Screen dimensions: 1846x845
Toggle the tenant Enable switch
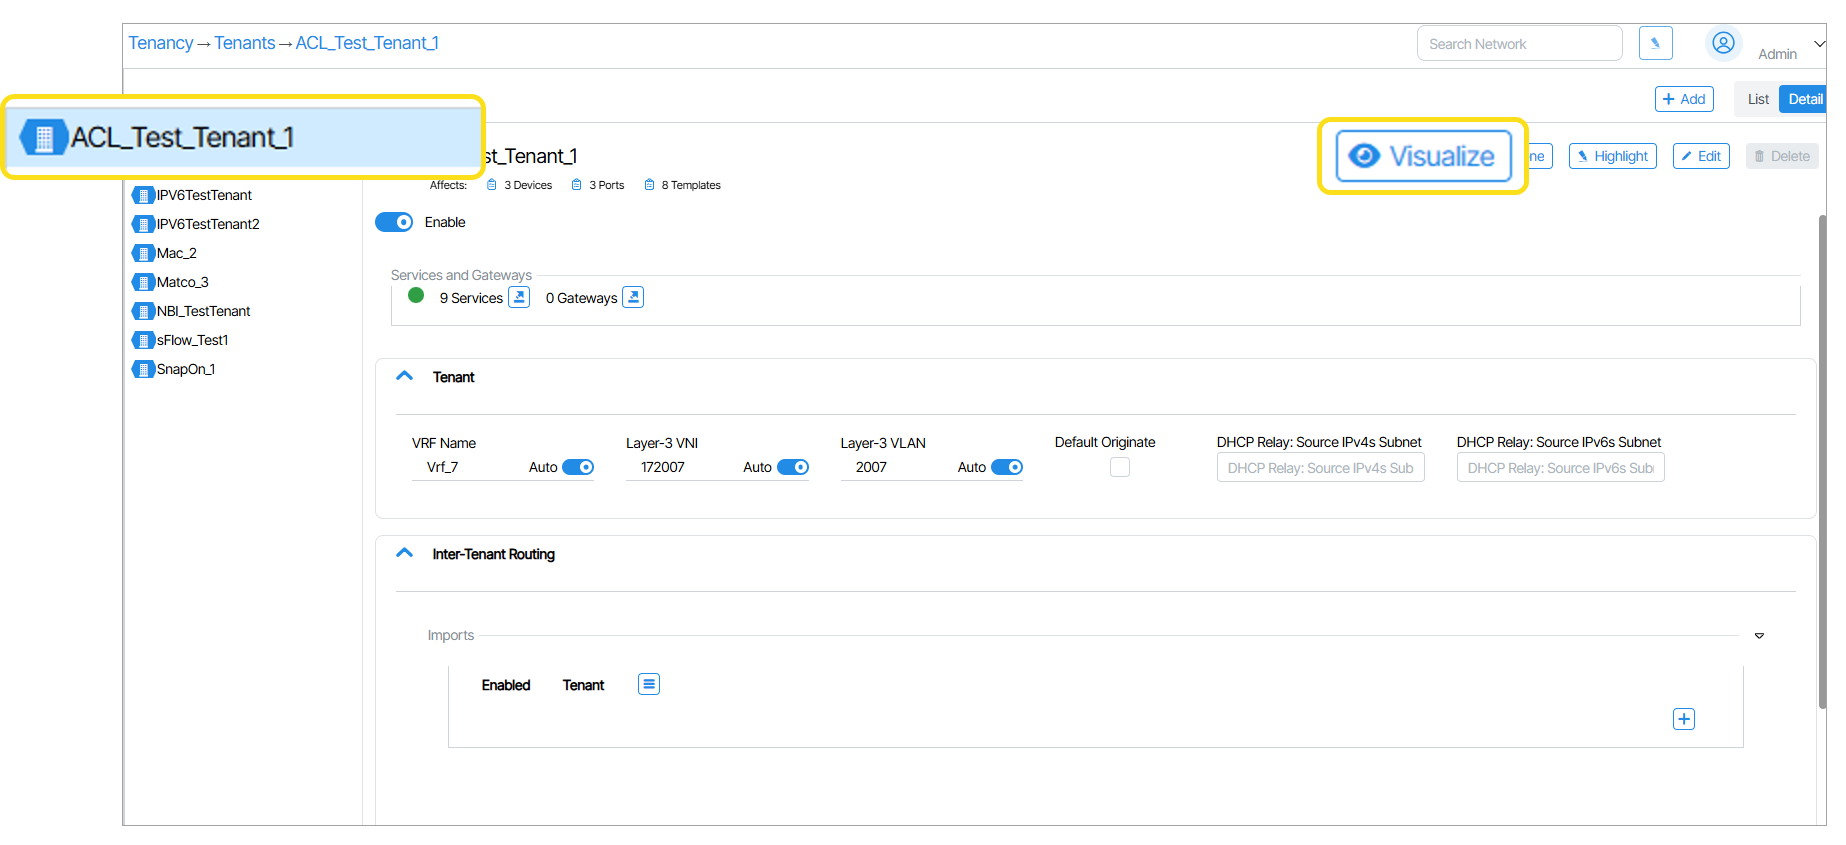pos(394,222)
